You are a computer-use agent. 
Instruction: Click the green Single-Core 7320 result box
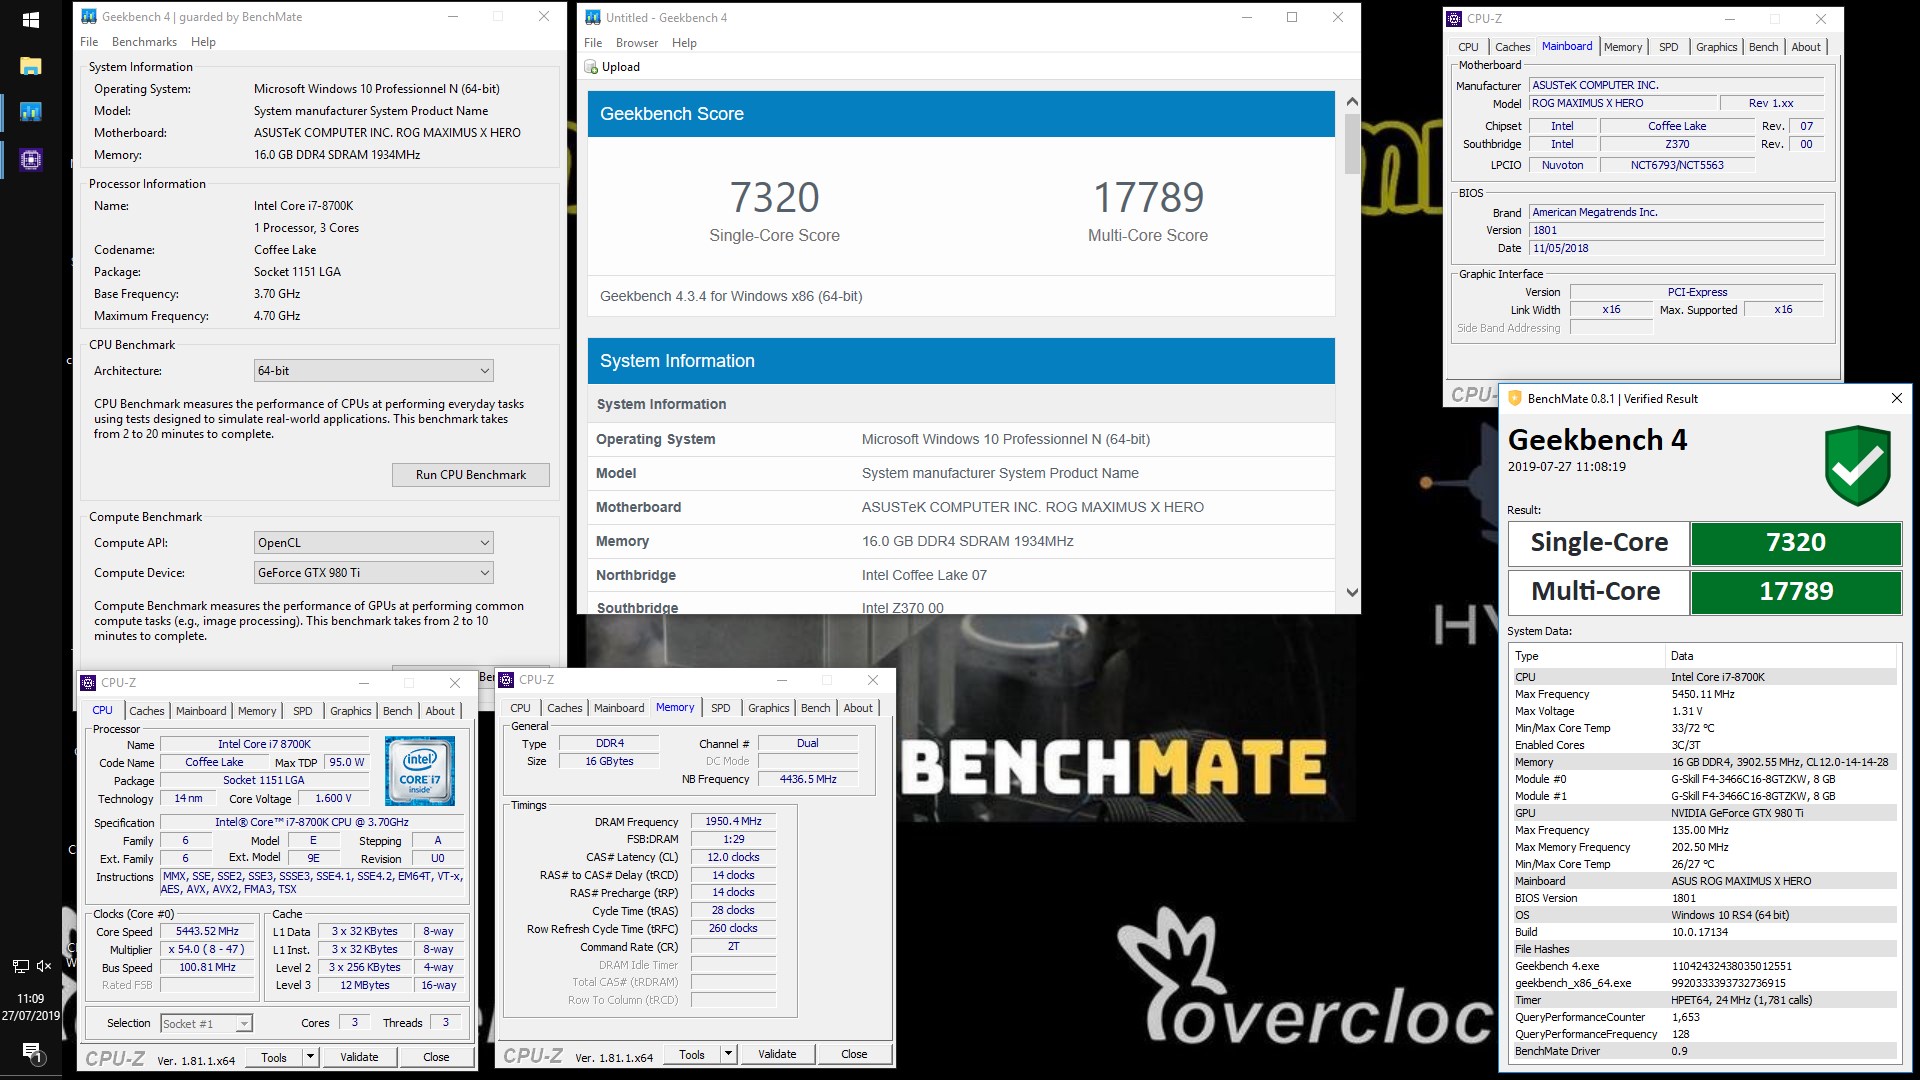[1796, 543]
